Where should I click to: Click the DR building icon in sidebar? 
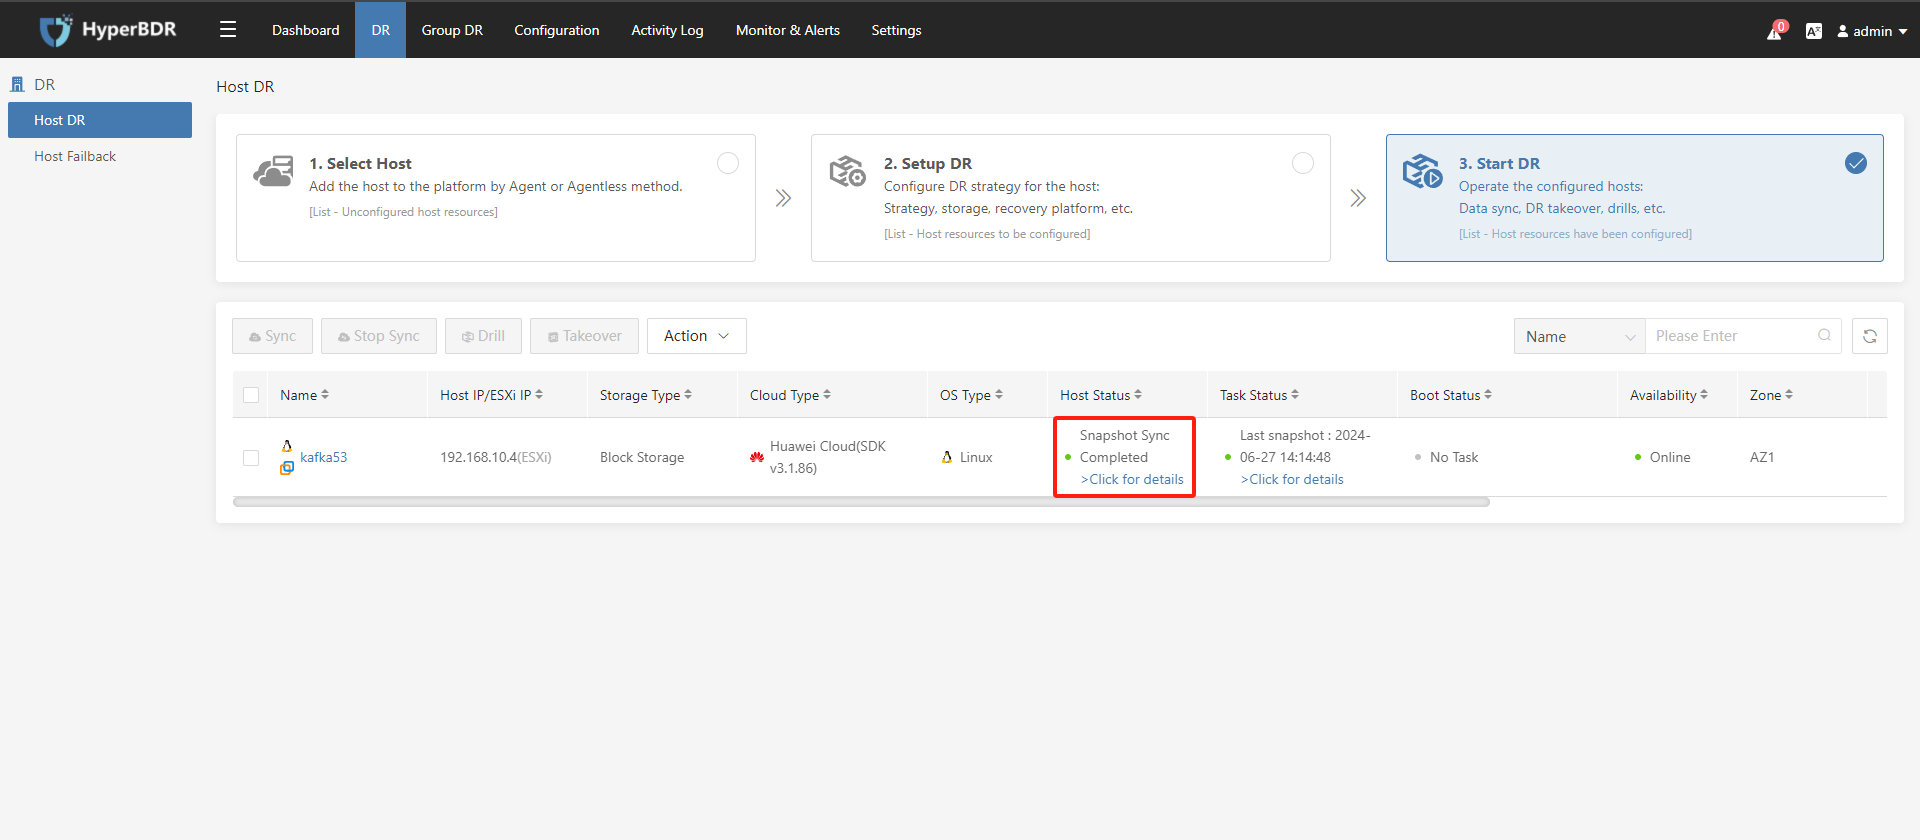point(17,84)
